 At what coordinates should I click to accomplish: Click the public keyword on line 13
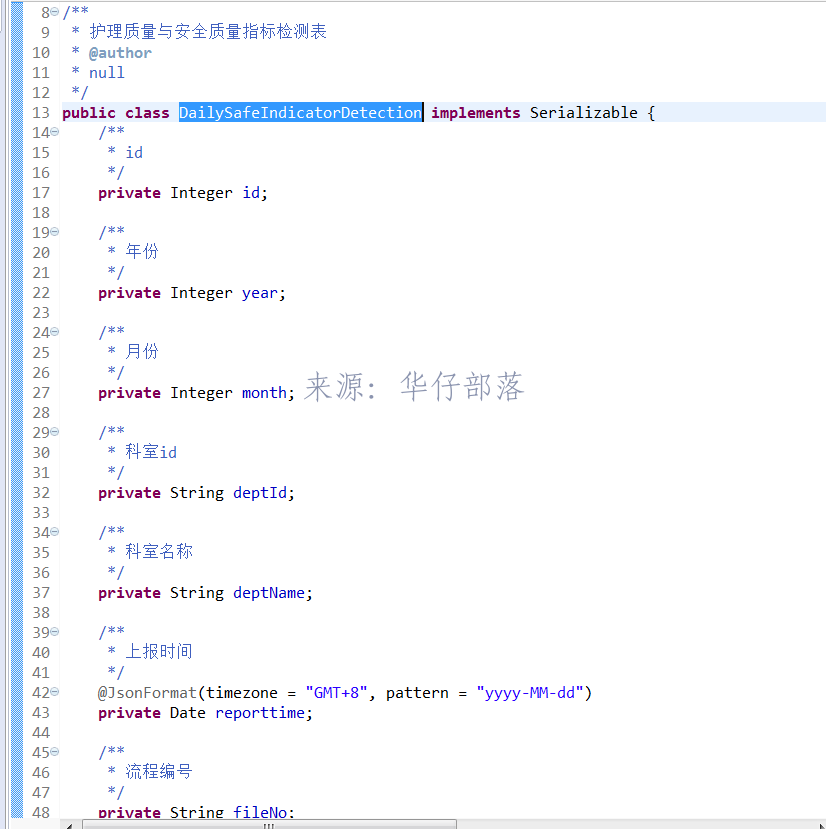89,113
